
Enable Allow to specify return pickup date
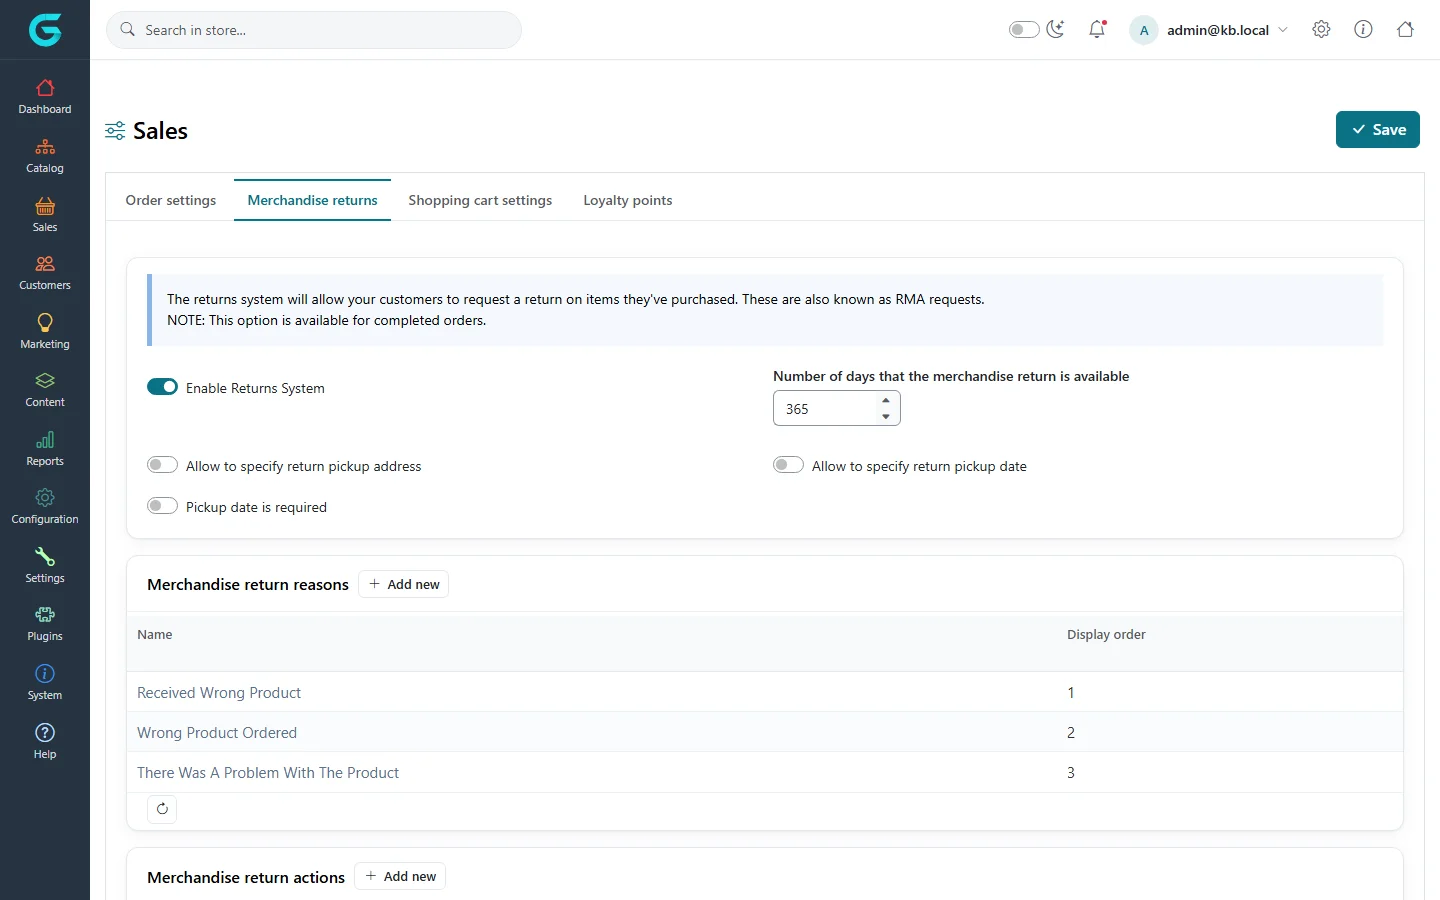[788, 465]
